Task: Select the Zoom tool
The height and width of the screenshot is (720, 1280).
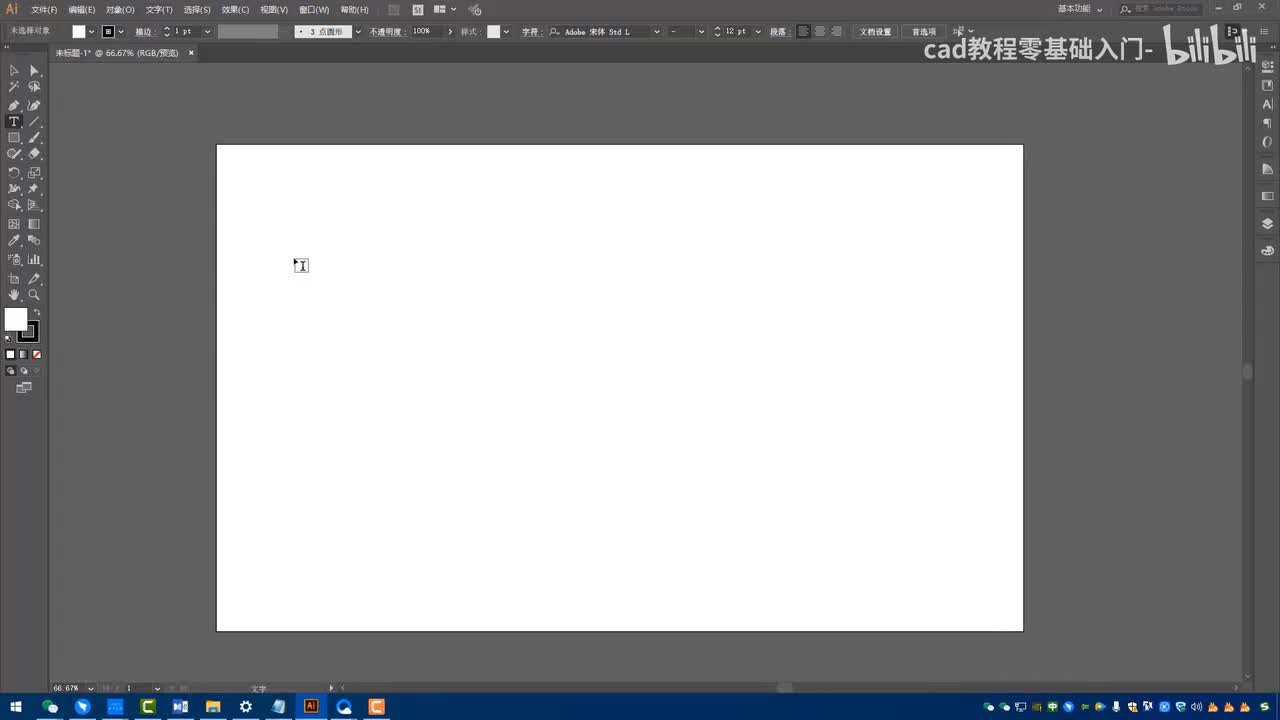Action: (34, 295)
